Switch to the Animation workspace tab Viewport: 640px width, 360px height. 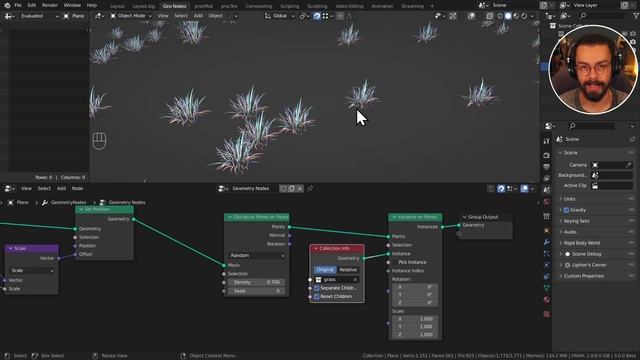382,6
